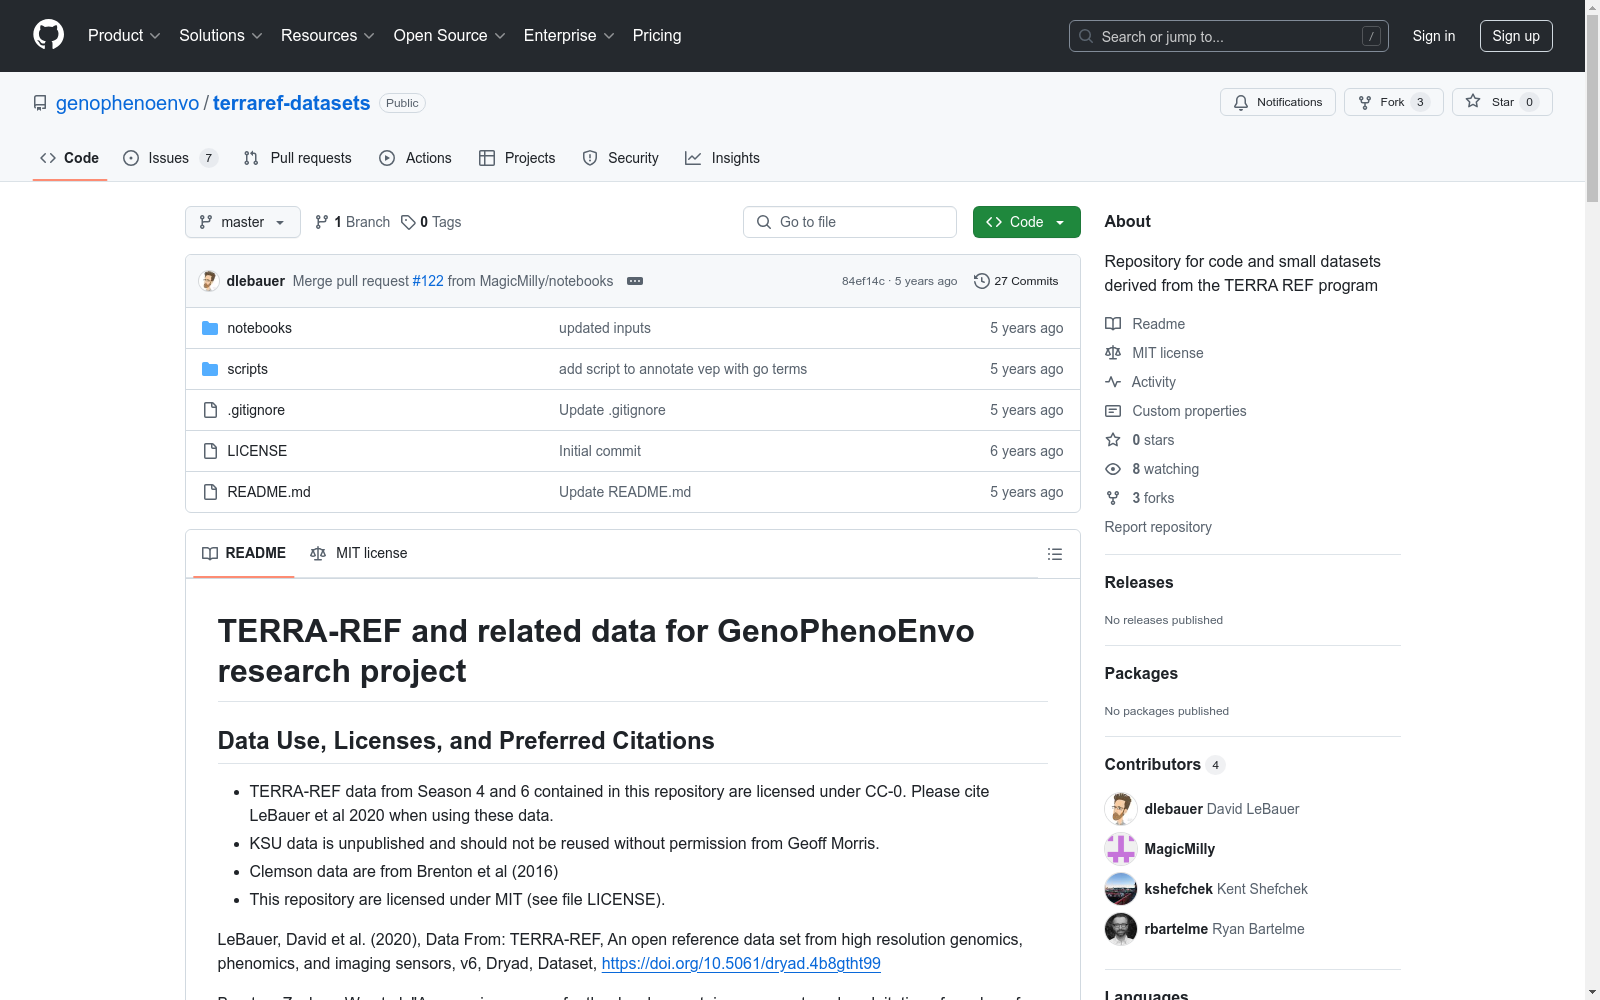Open pull request #122 link
The image size is (1600, 1000).
(428, 281)
